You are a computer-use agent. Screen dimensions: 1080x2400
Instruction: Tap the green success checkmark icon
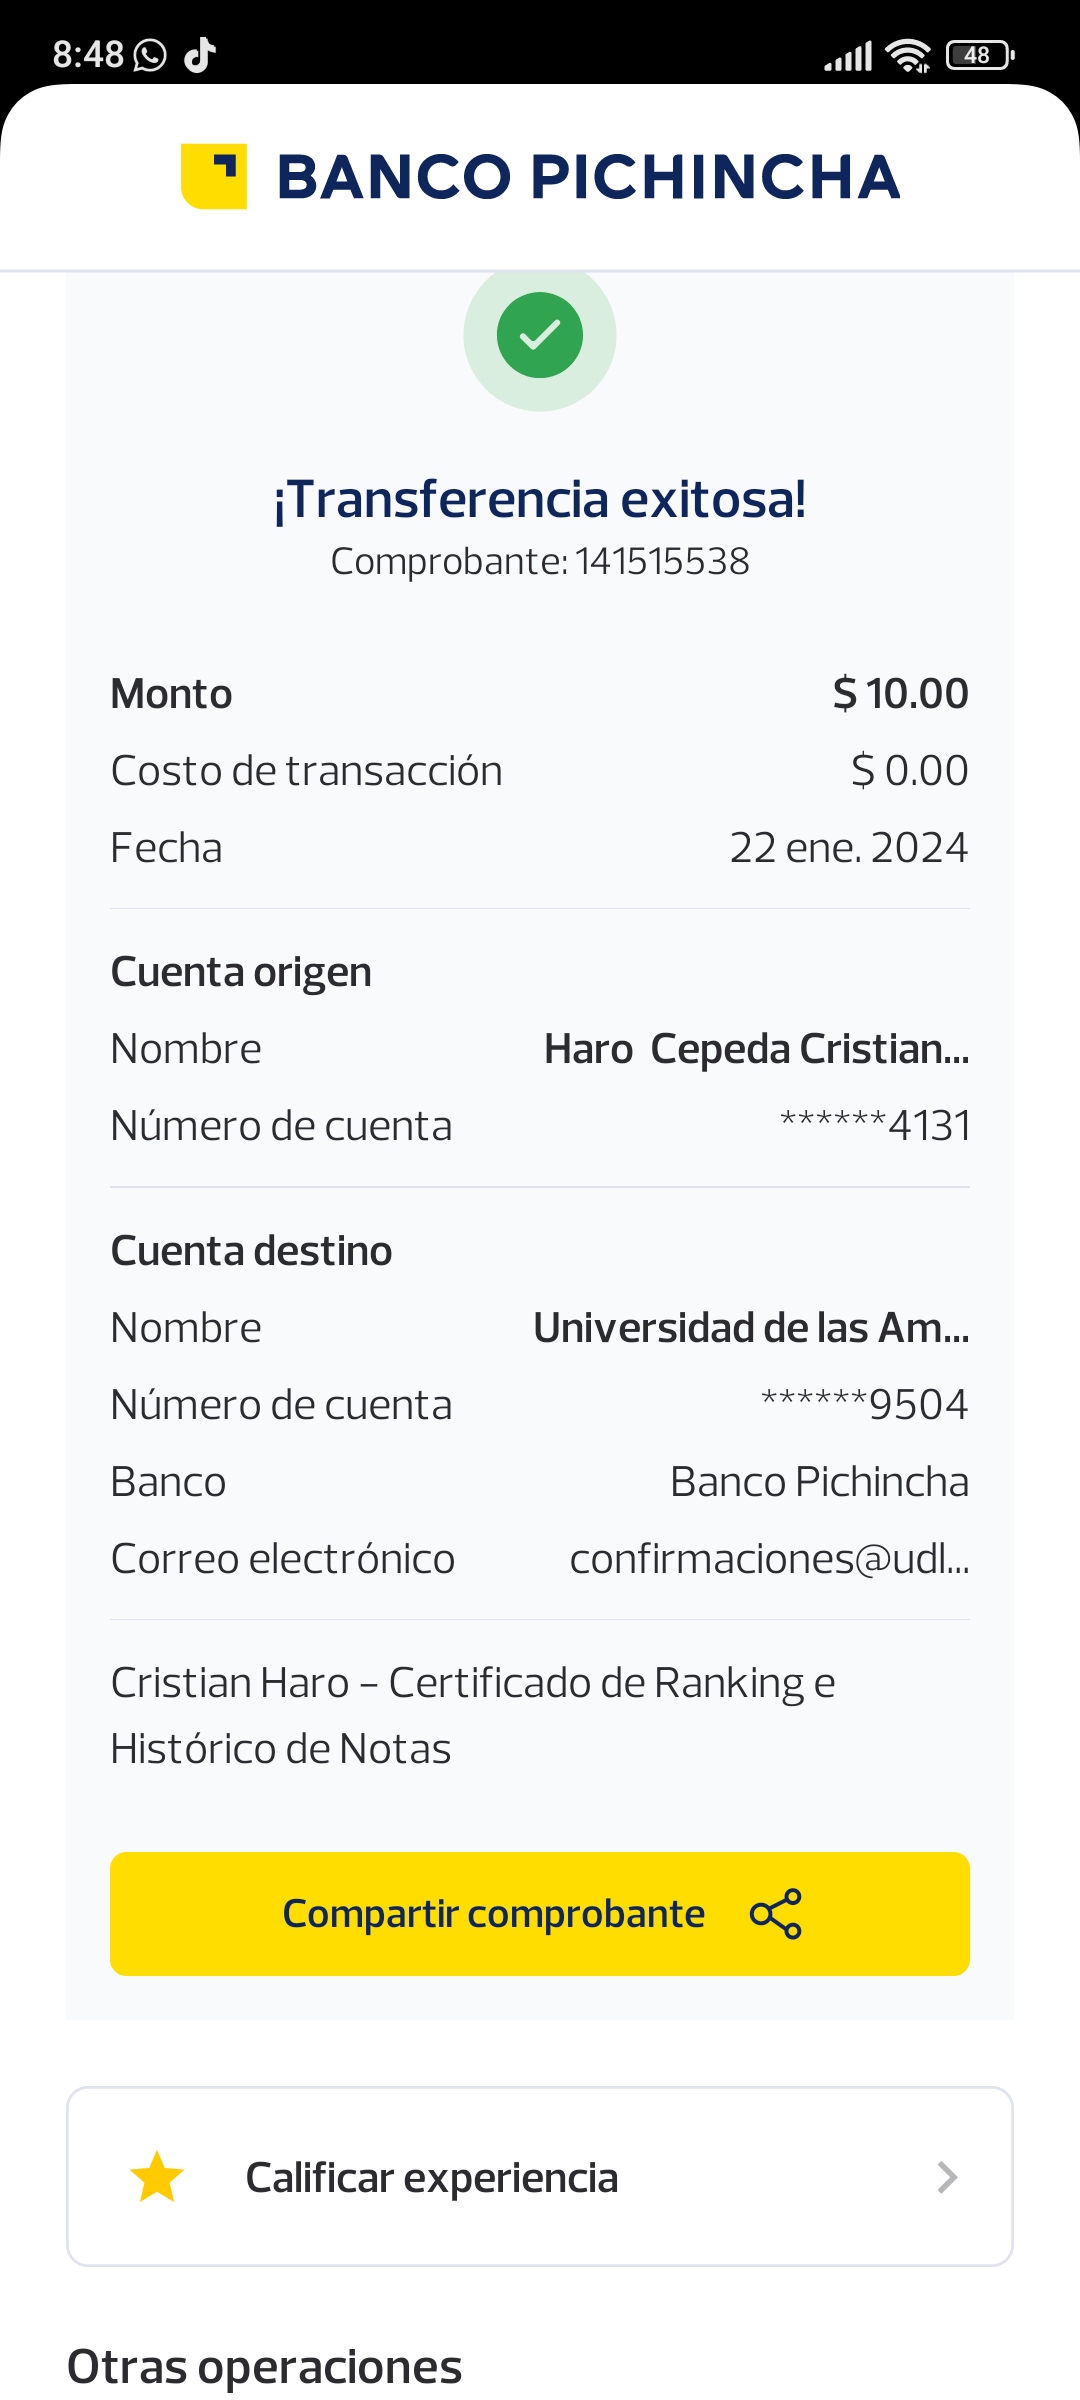[x=540, y=335]
